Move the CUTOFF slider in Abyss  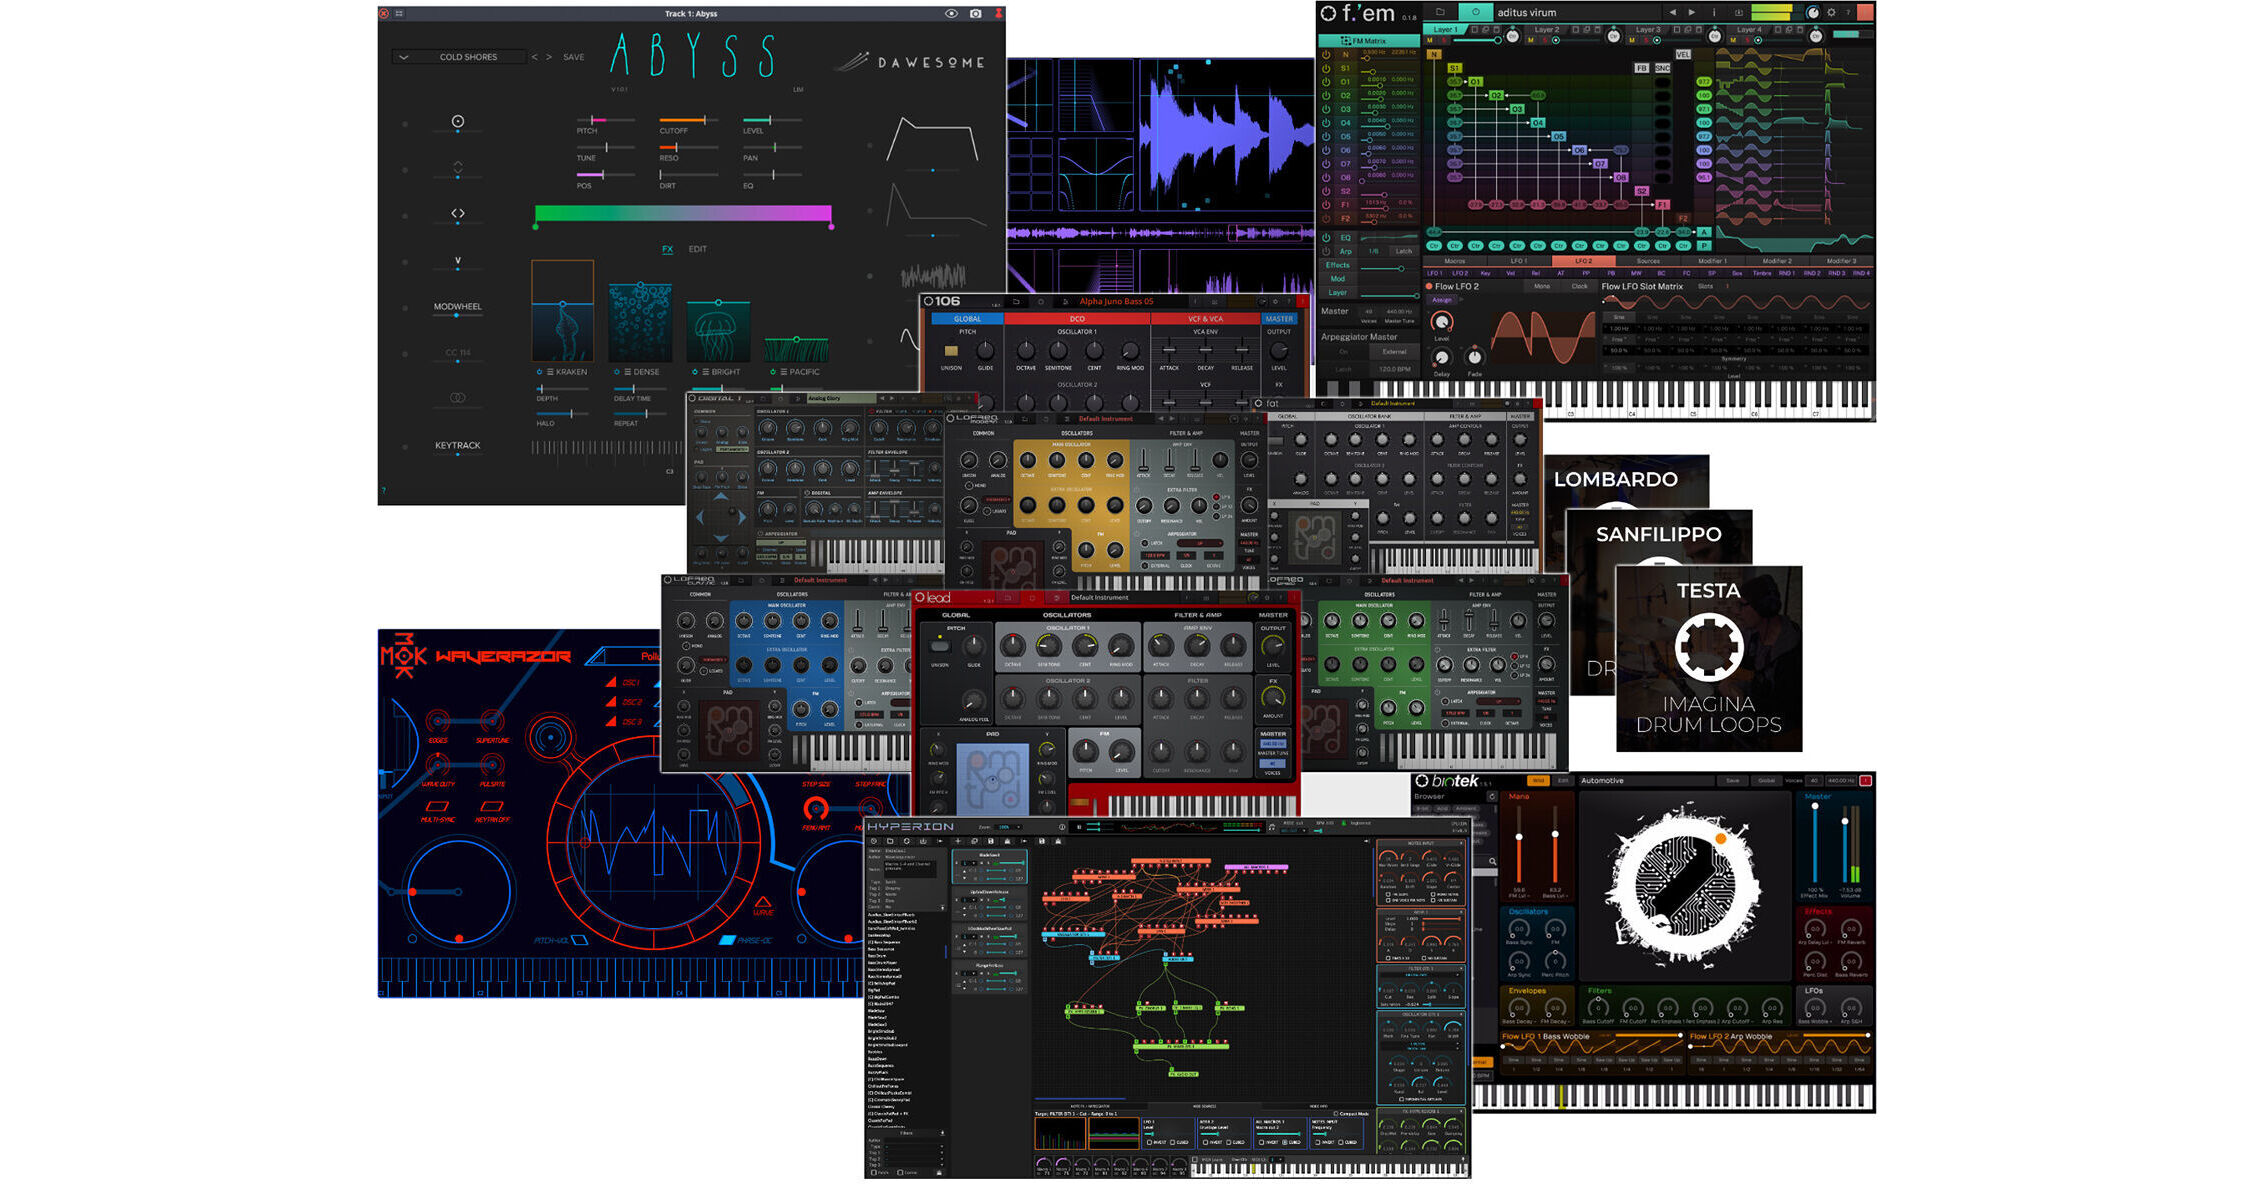point(704,119)
